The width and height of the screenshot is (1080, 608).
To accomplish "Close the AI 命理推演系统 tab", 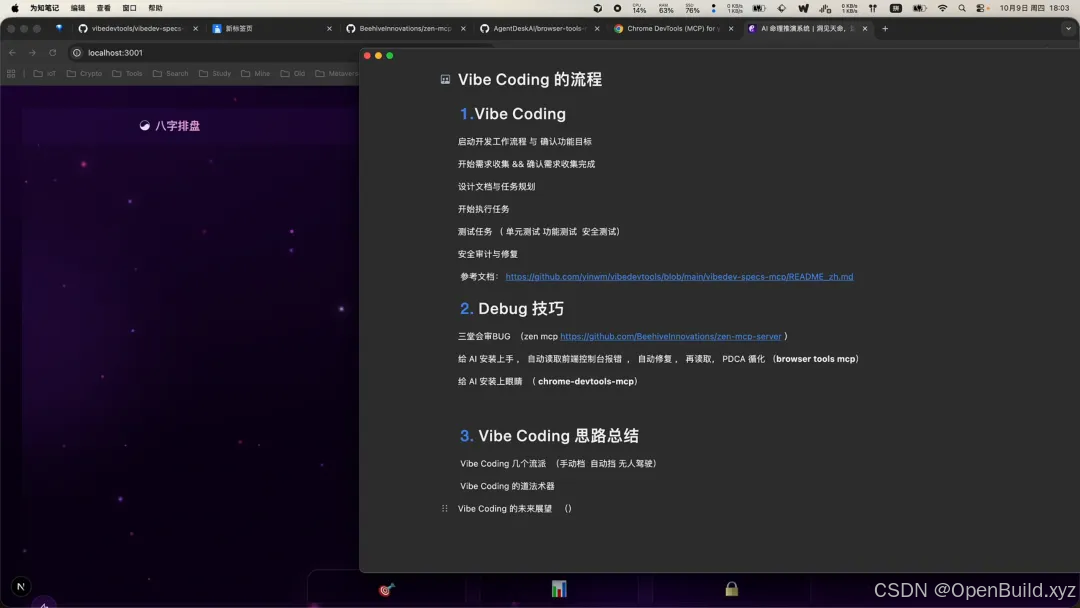I will click(865, 29).
